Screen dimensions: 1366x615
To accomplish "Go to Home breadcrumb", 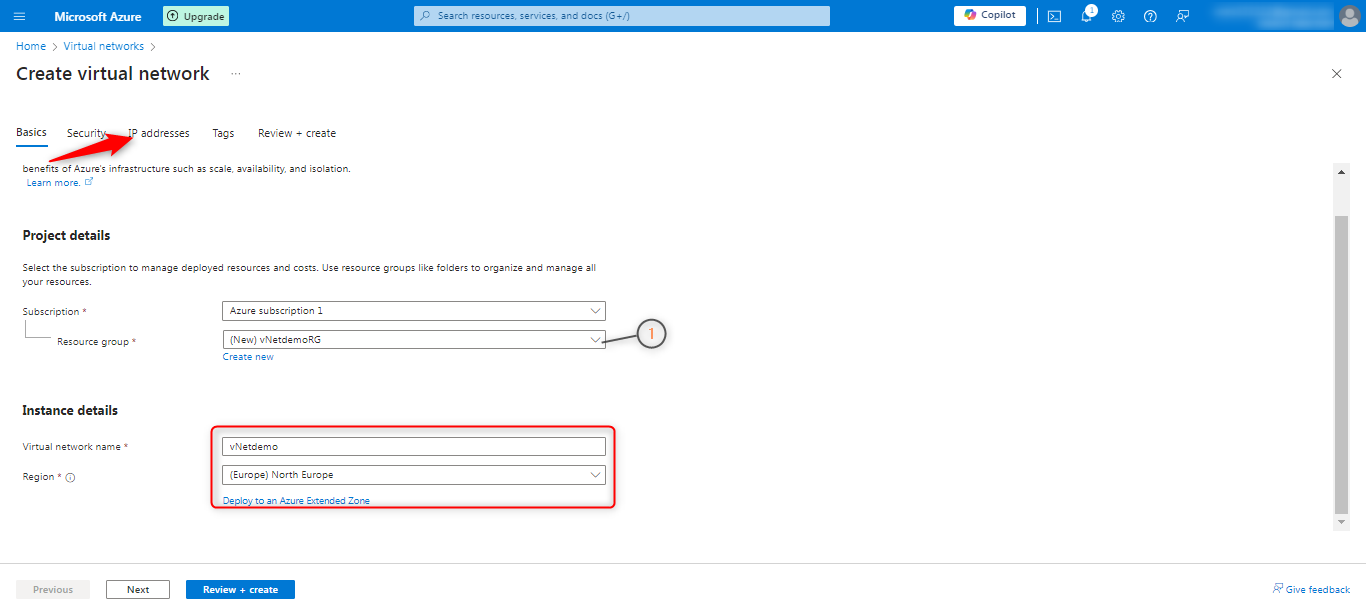I will (31, 46).
